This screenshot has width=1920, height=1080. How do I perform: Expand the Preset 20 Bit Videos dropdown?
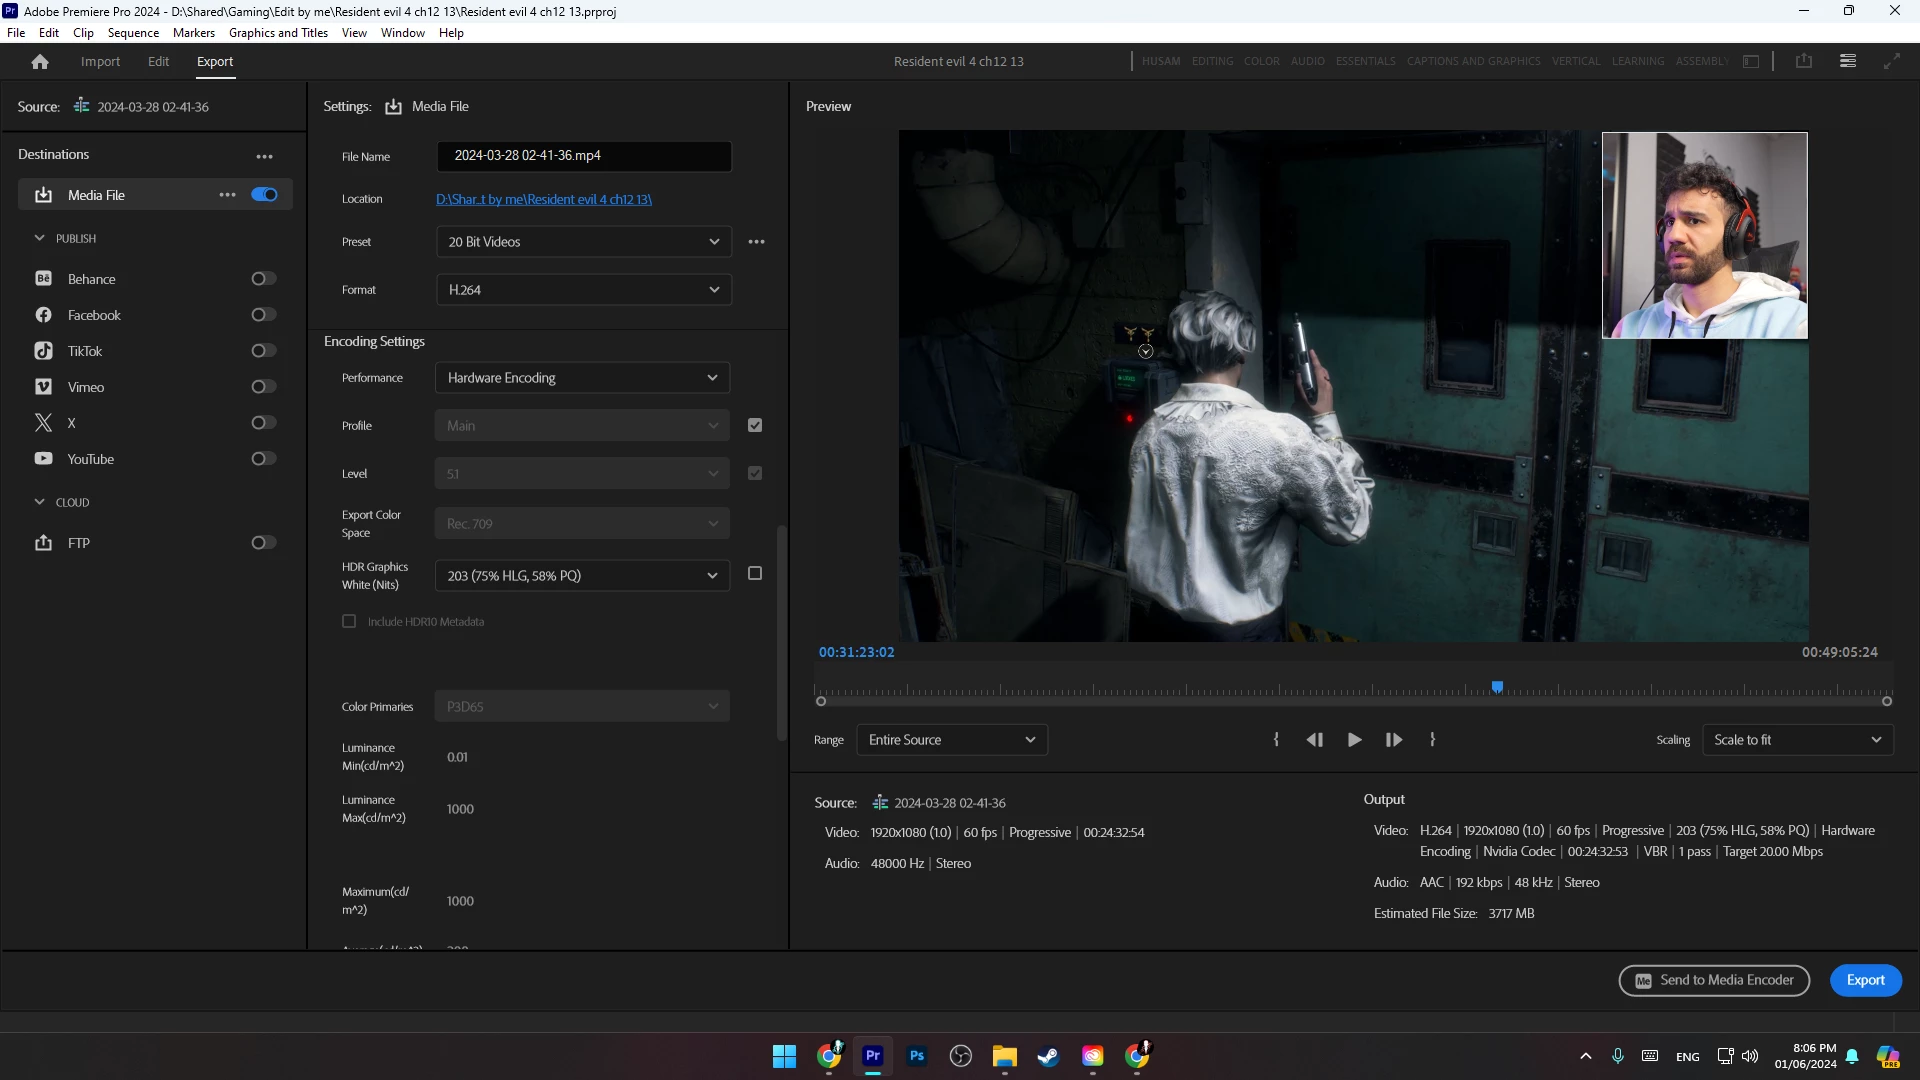(x=583, y=242)
